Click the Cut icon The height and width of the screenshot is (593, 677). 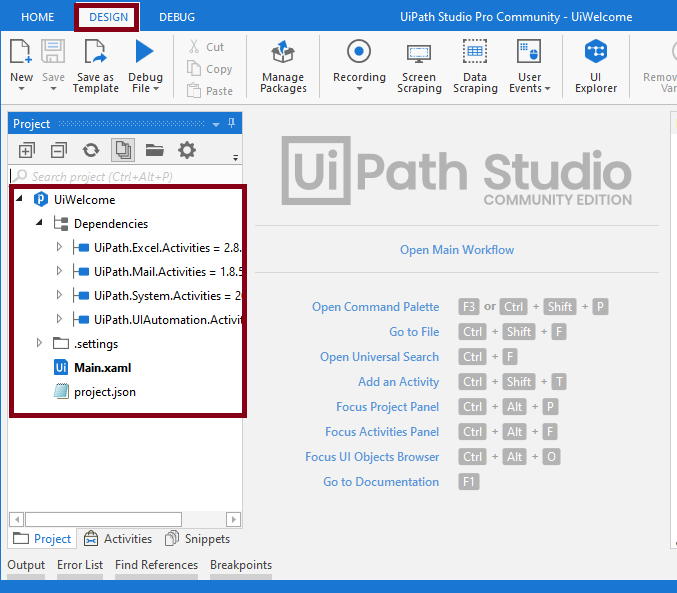pyautogui.click(x=194, y=46)
